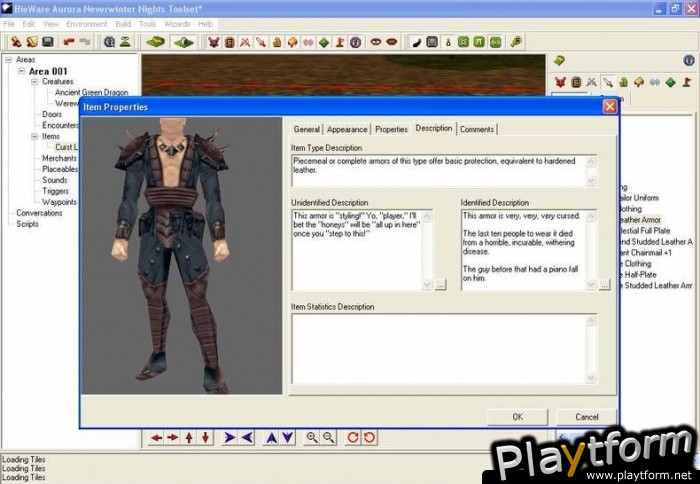Click scroll down arrow of Identified Description
Screen dimensions: 700x484
[592, 284]
